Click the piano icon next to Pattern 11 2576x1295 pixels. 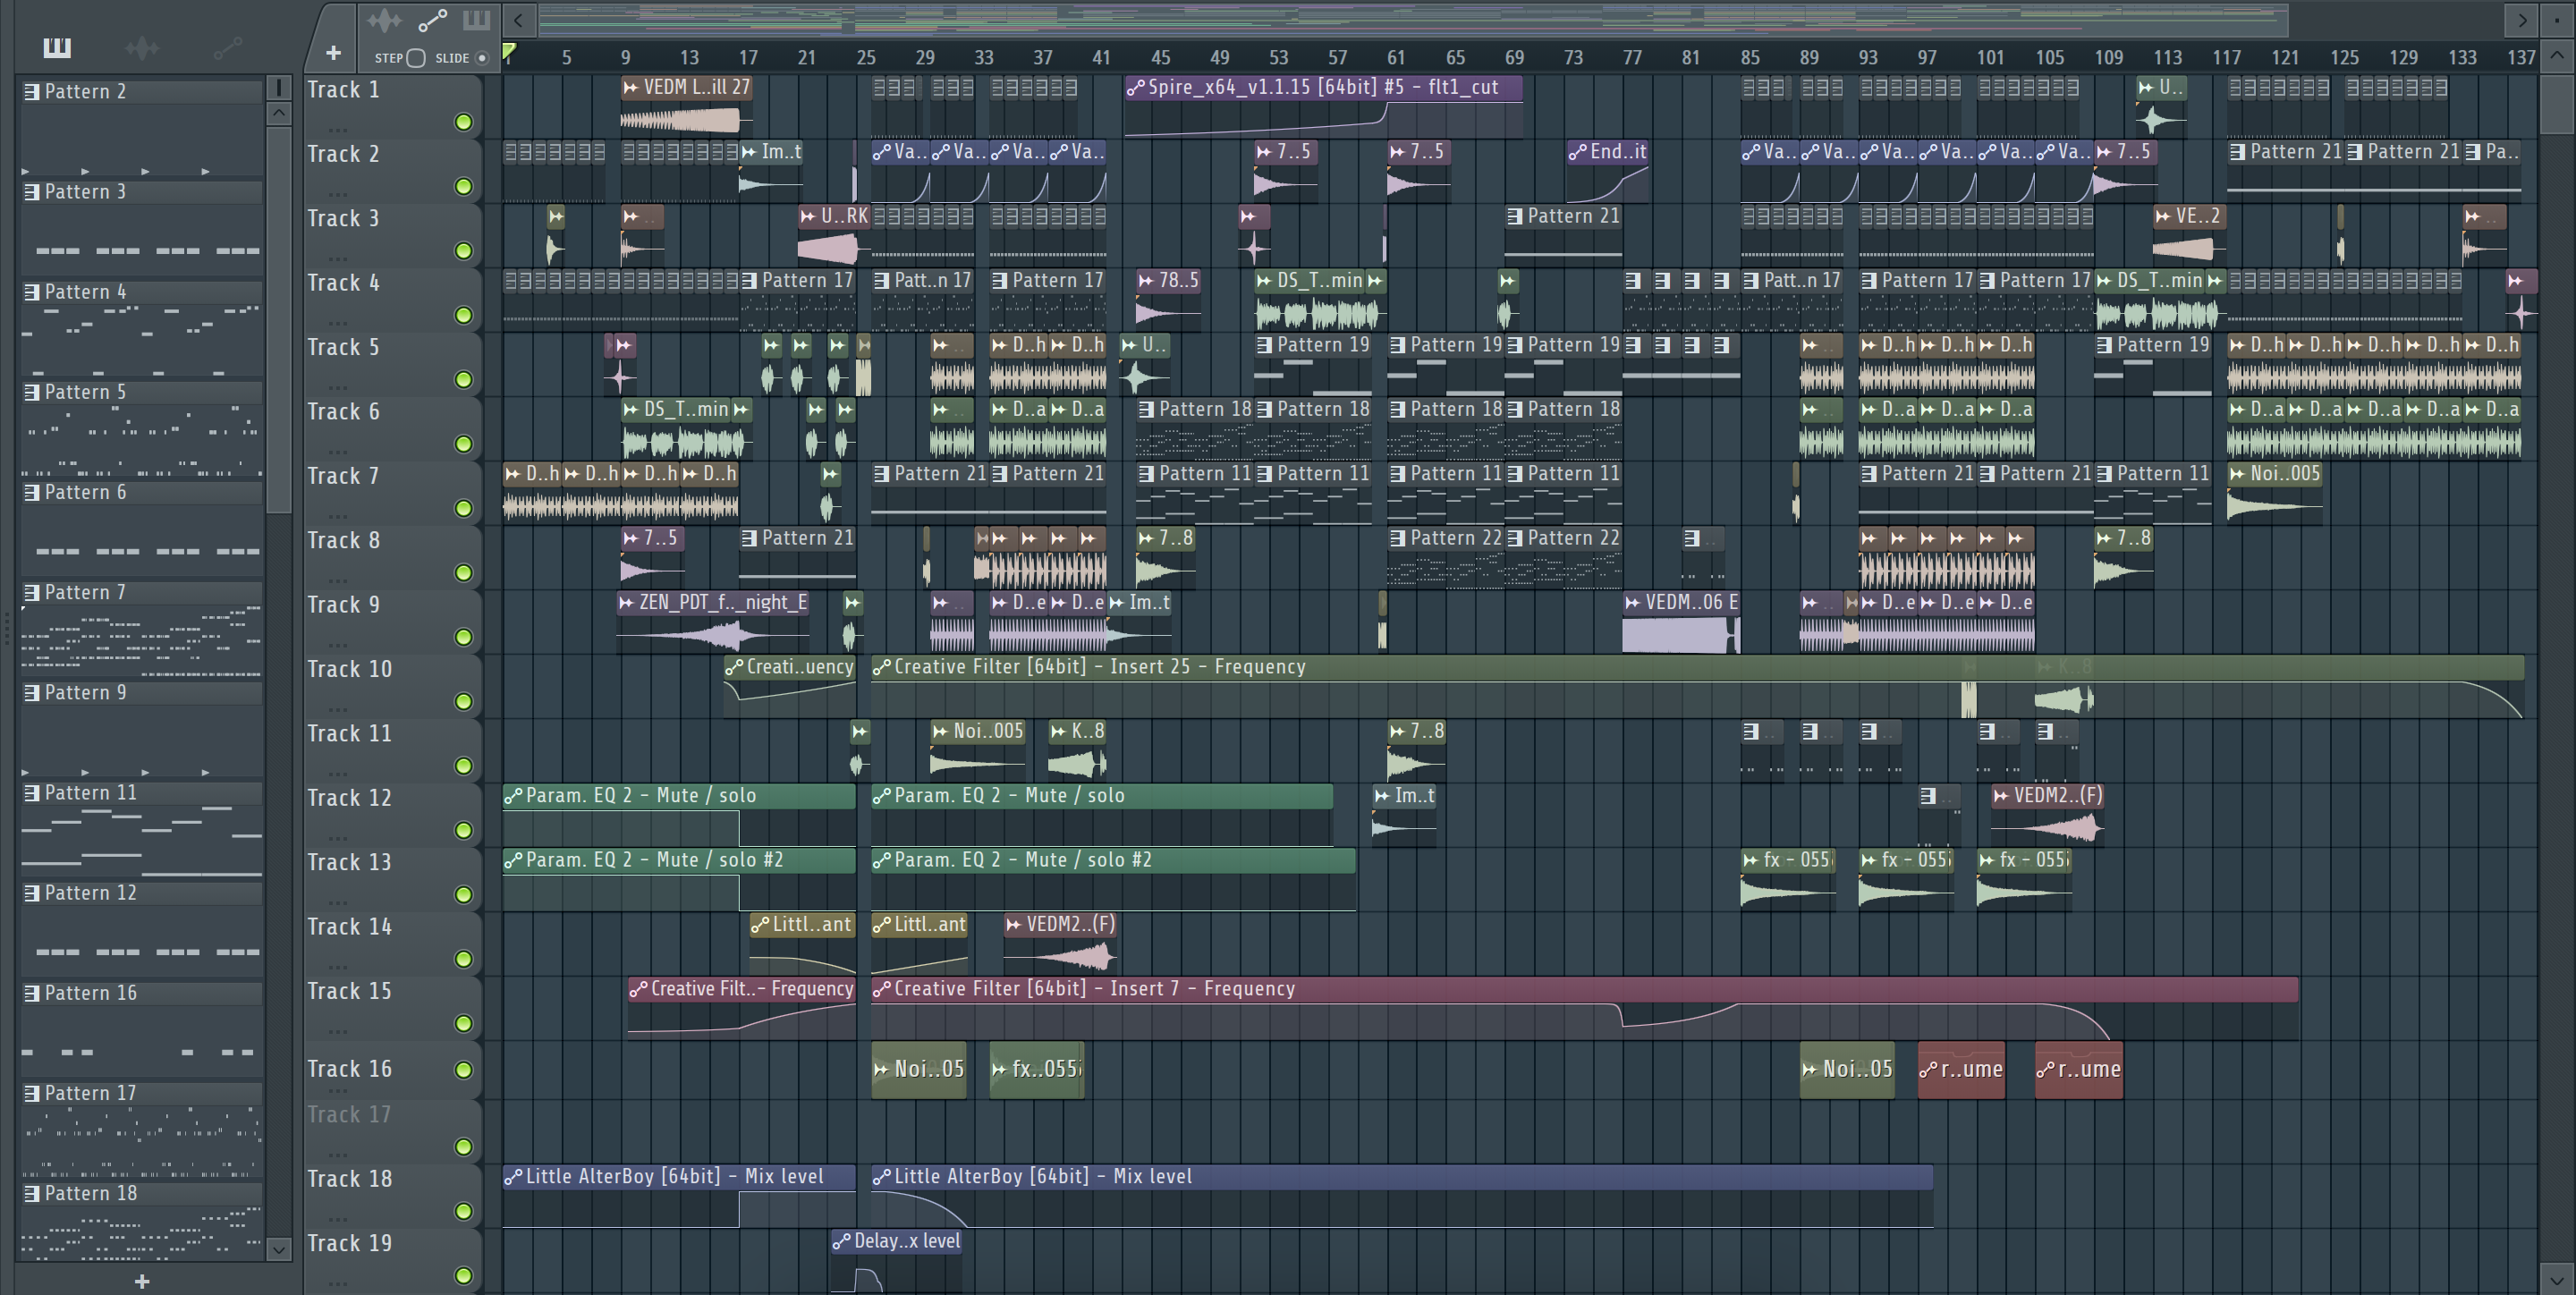point(32,793)
